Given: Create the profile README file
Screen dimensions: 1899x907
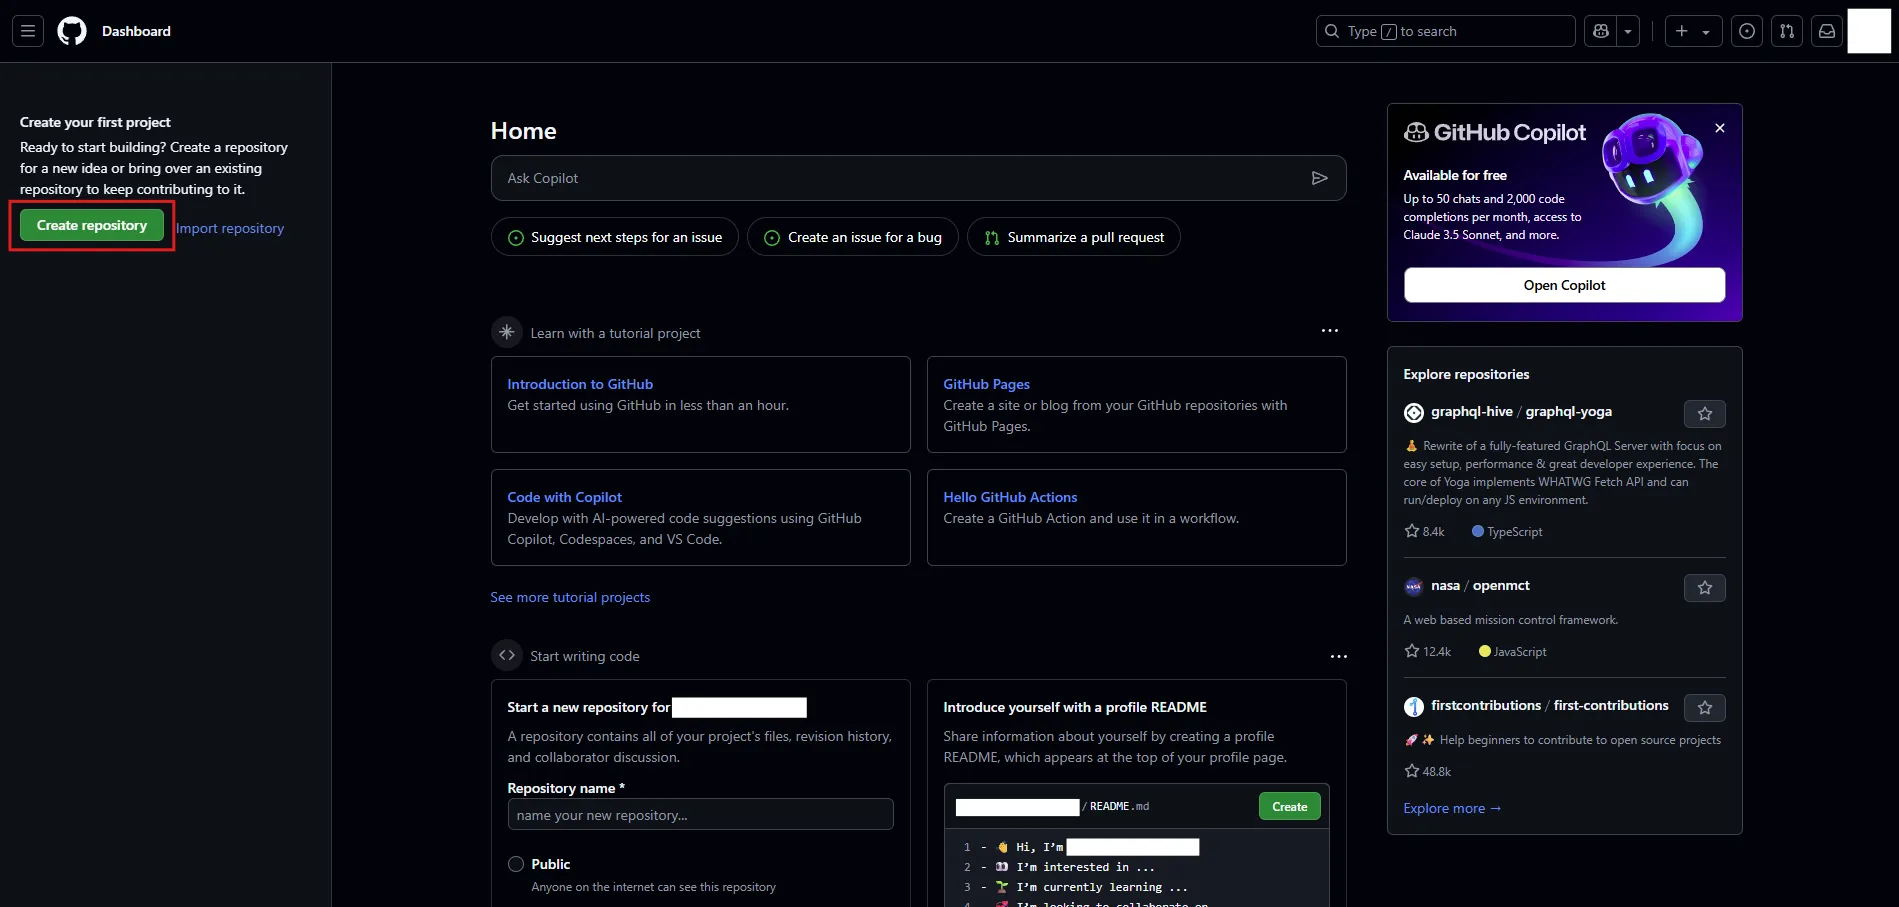Looking at the screenshot, I should tap(1289, 806).
